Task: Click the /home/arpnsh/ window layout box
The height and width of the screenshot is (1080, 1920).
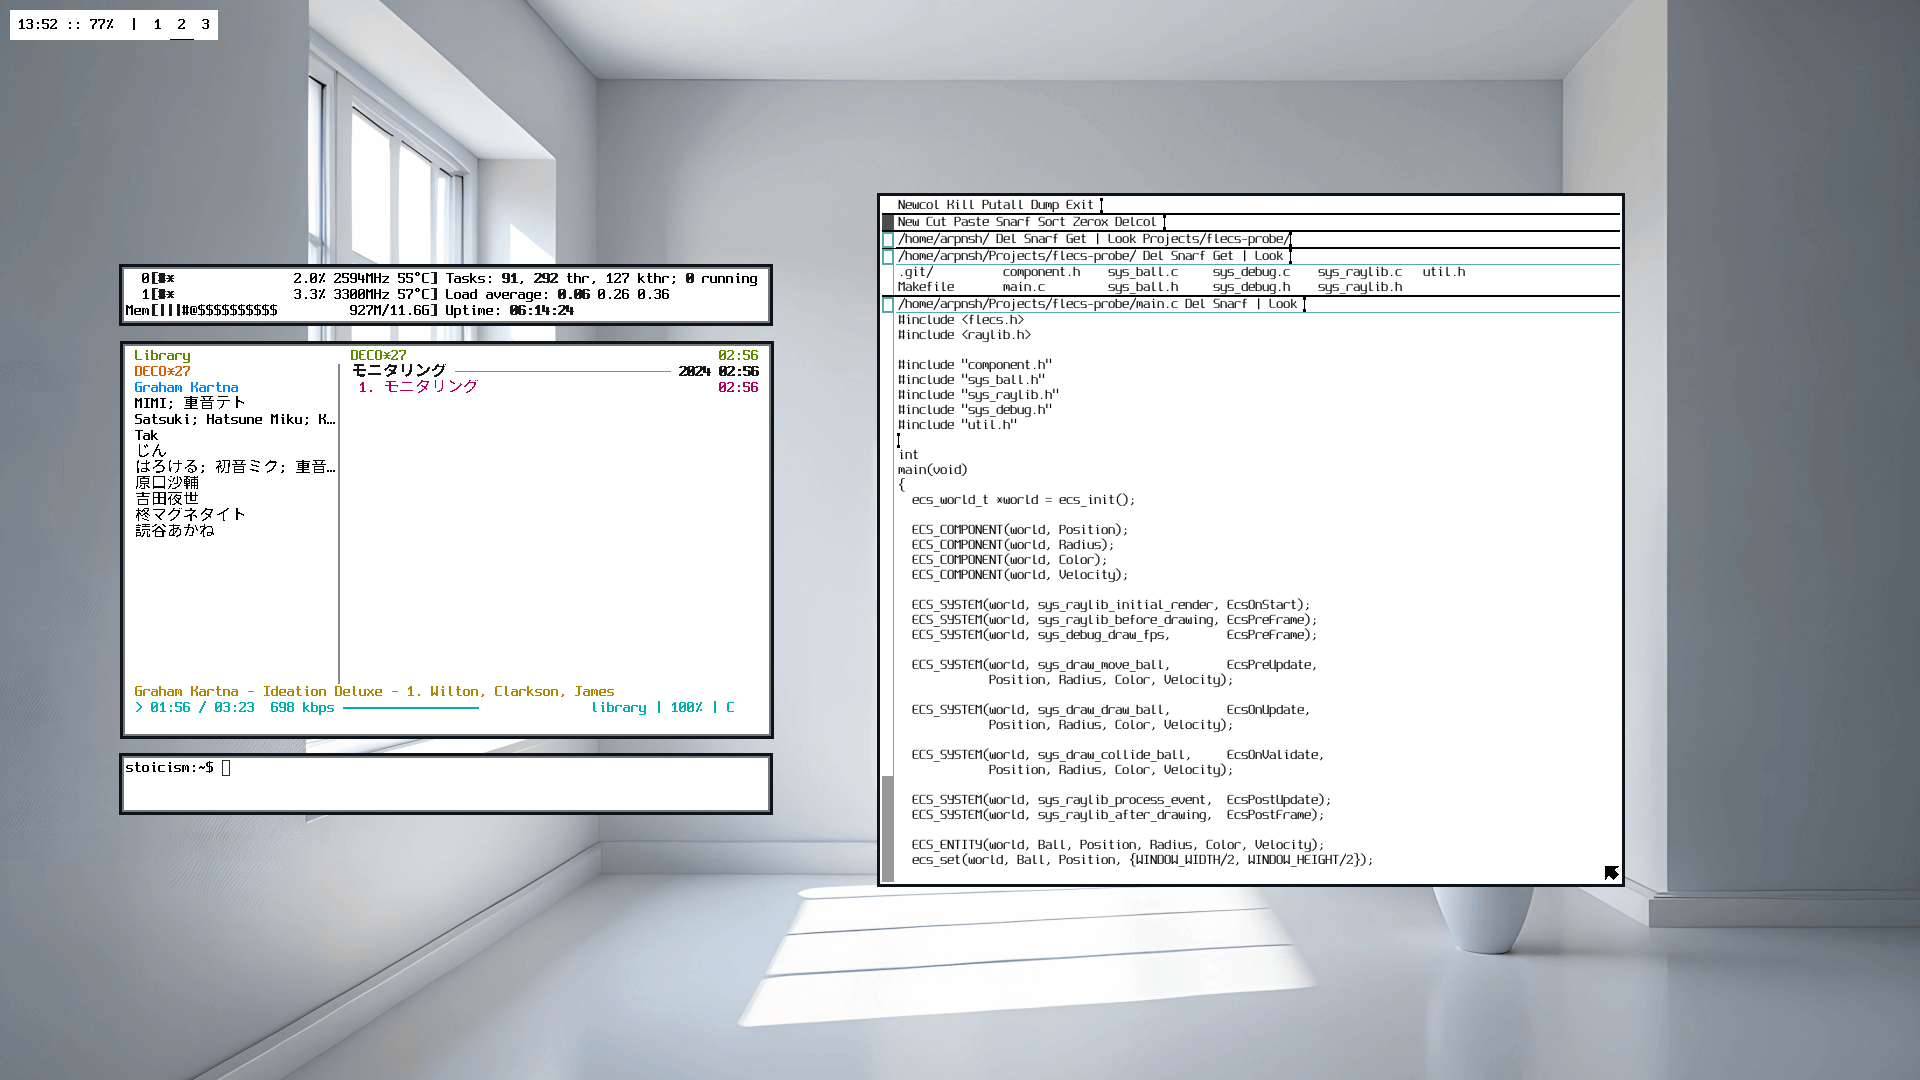Action: (888, 240)
